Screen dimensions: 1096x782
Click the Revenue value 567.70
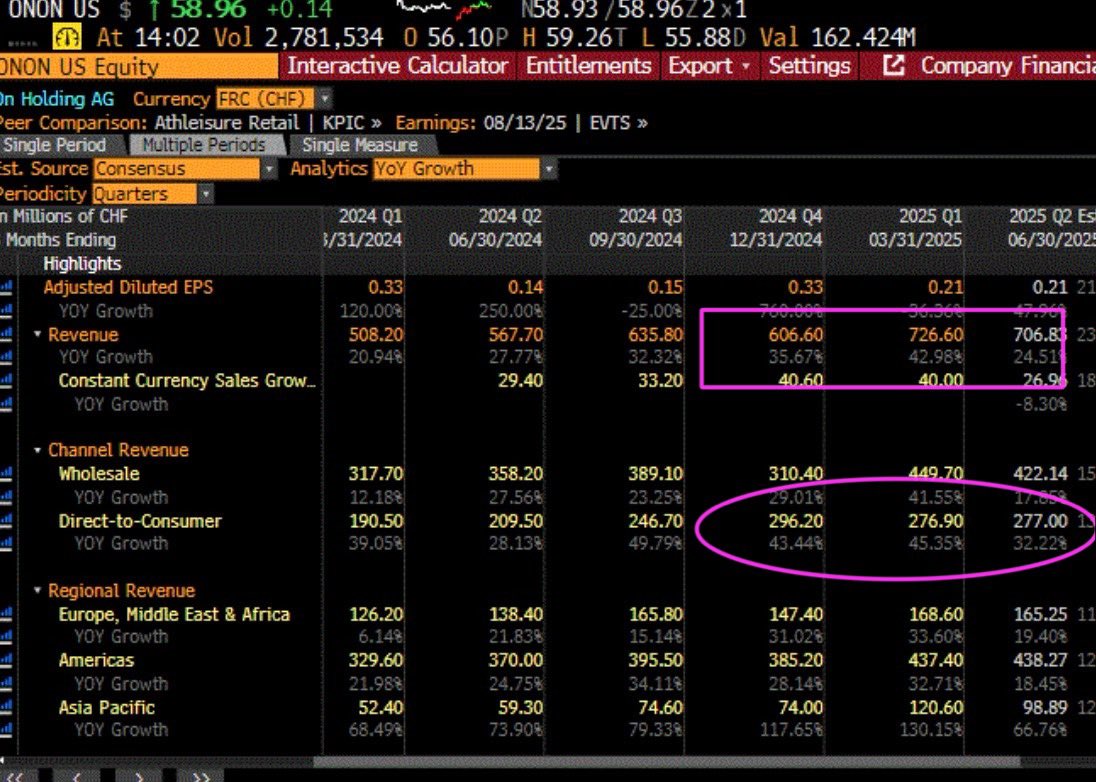(516, 335)
